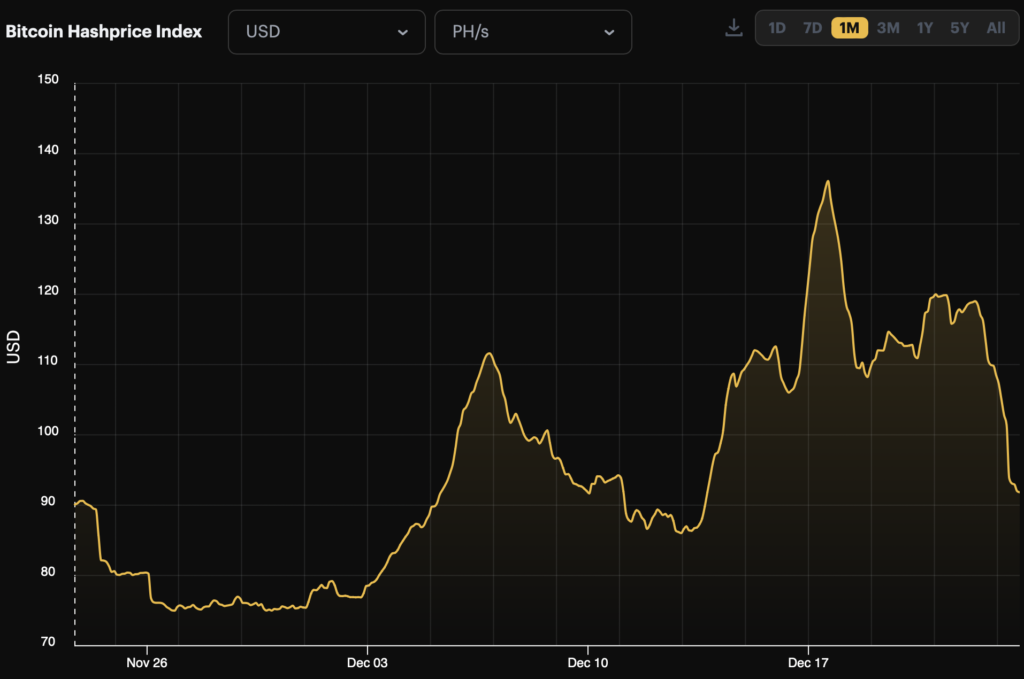Click the Dec 10 date label on x-axis

pos(588,663)
